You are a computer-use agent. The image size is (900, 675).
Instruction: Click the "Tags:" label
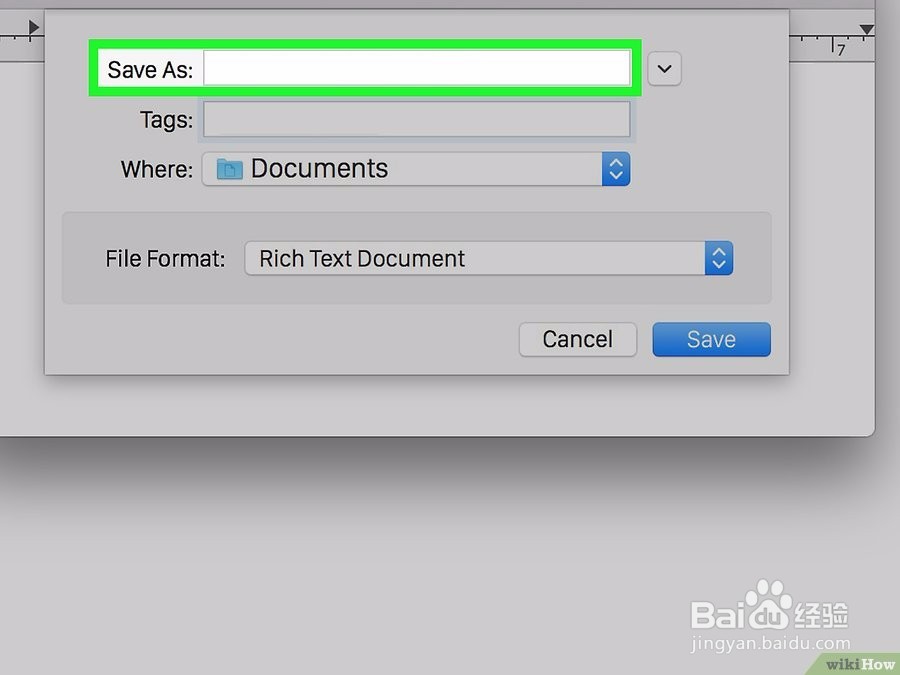[166, 121]
